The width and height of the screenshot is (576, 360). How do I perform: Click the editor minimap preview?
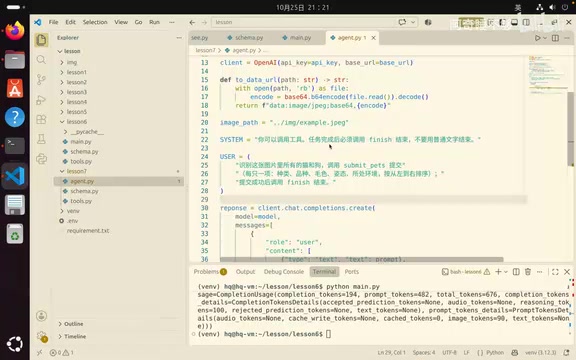[547, 75]
